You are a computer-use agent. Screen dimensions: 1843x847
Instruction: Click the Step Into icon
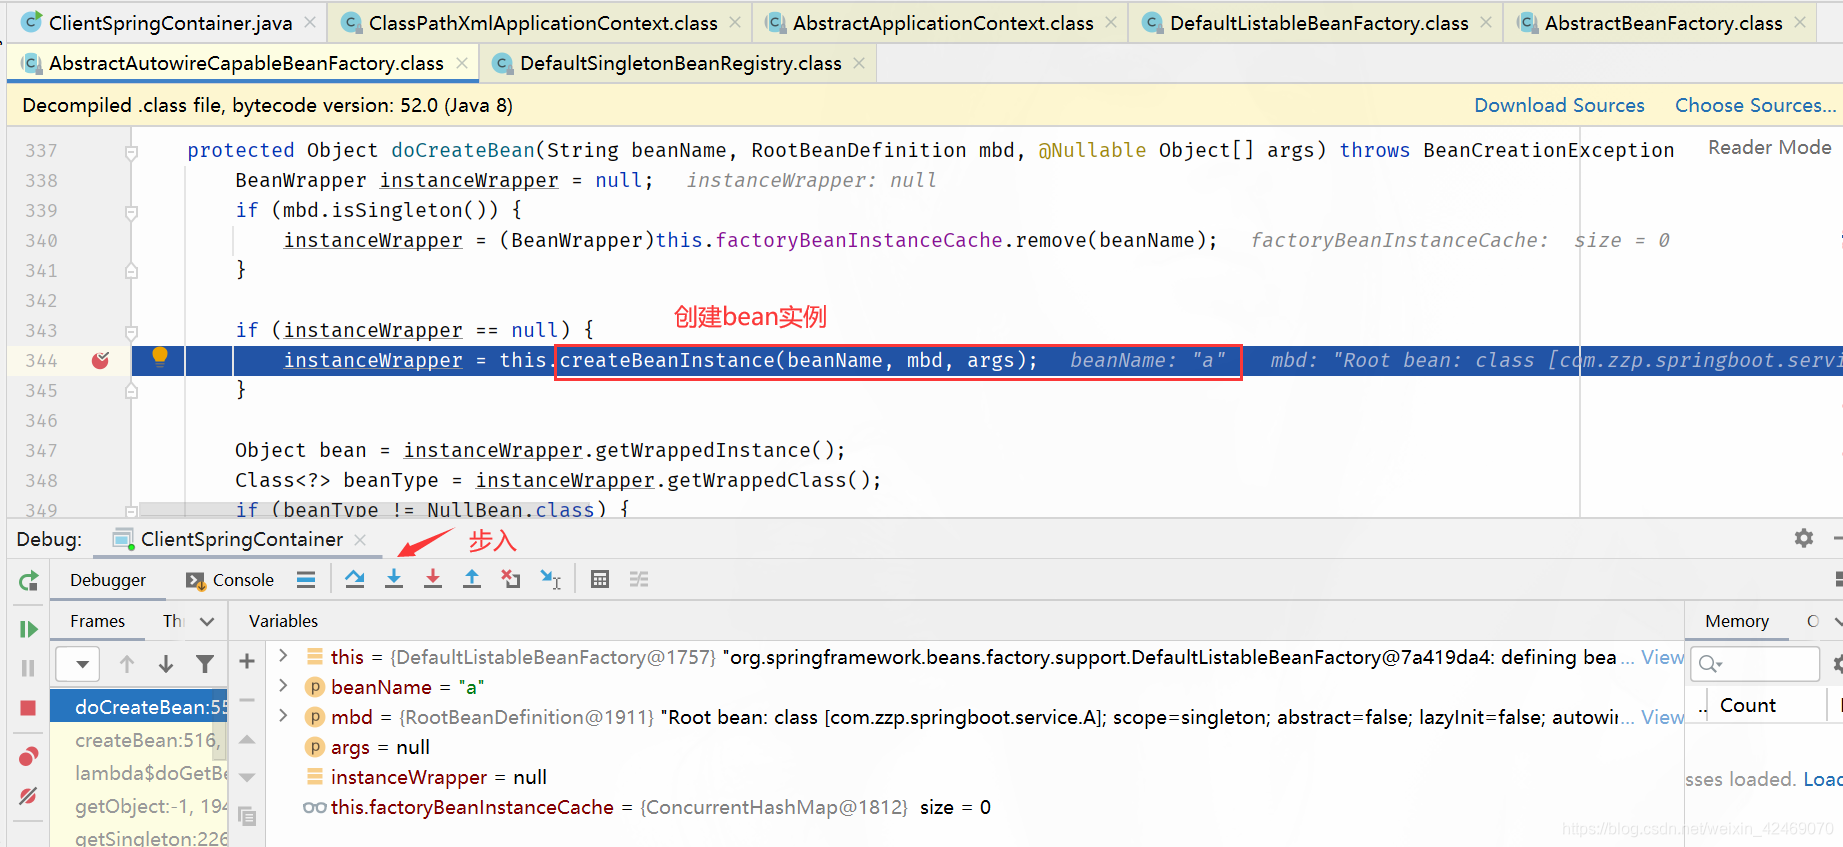[x=394, y=579]
